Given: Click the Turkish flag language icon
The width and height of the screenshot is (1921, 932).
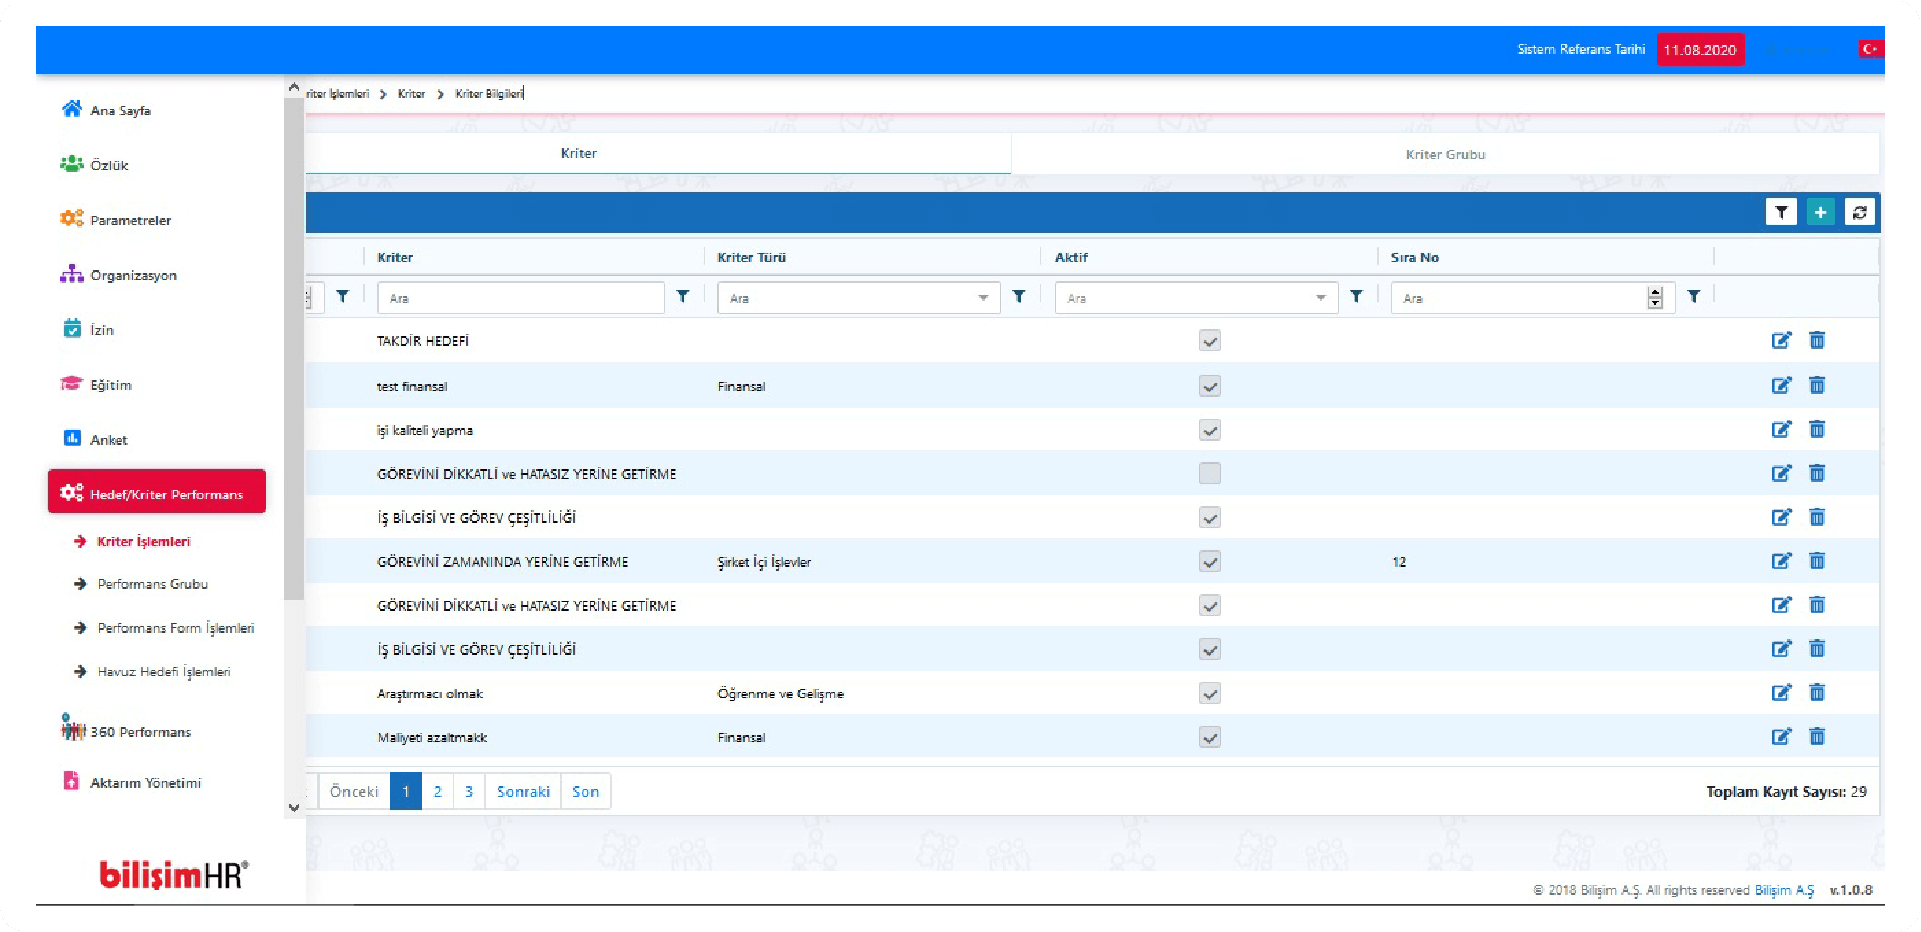Looking at the screenshot, I should [1869, 49].
